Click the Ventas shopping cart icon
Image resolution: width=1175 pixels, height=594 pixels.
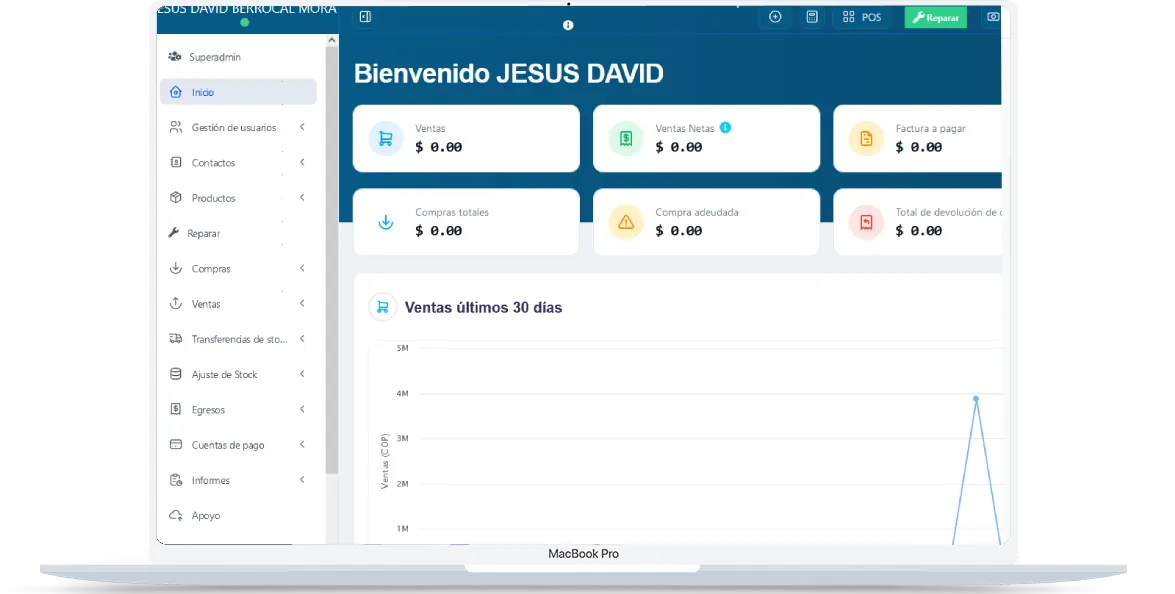coord(385,138)
